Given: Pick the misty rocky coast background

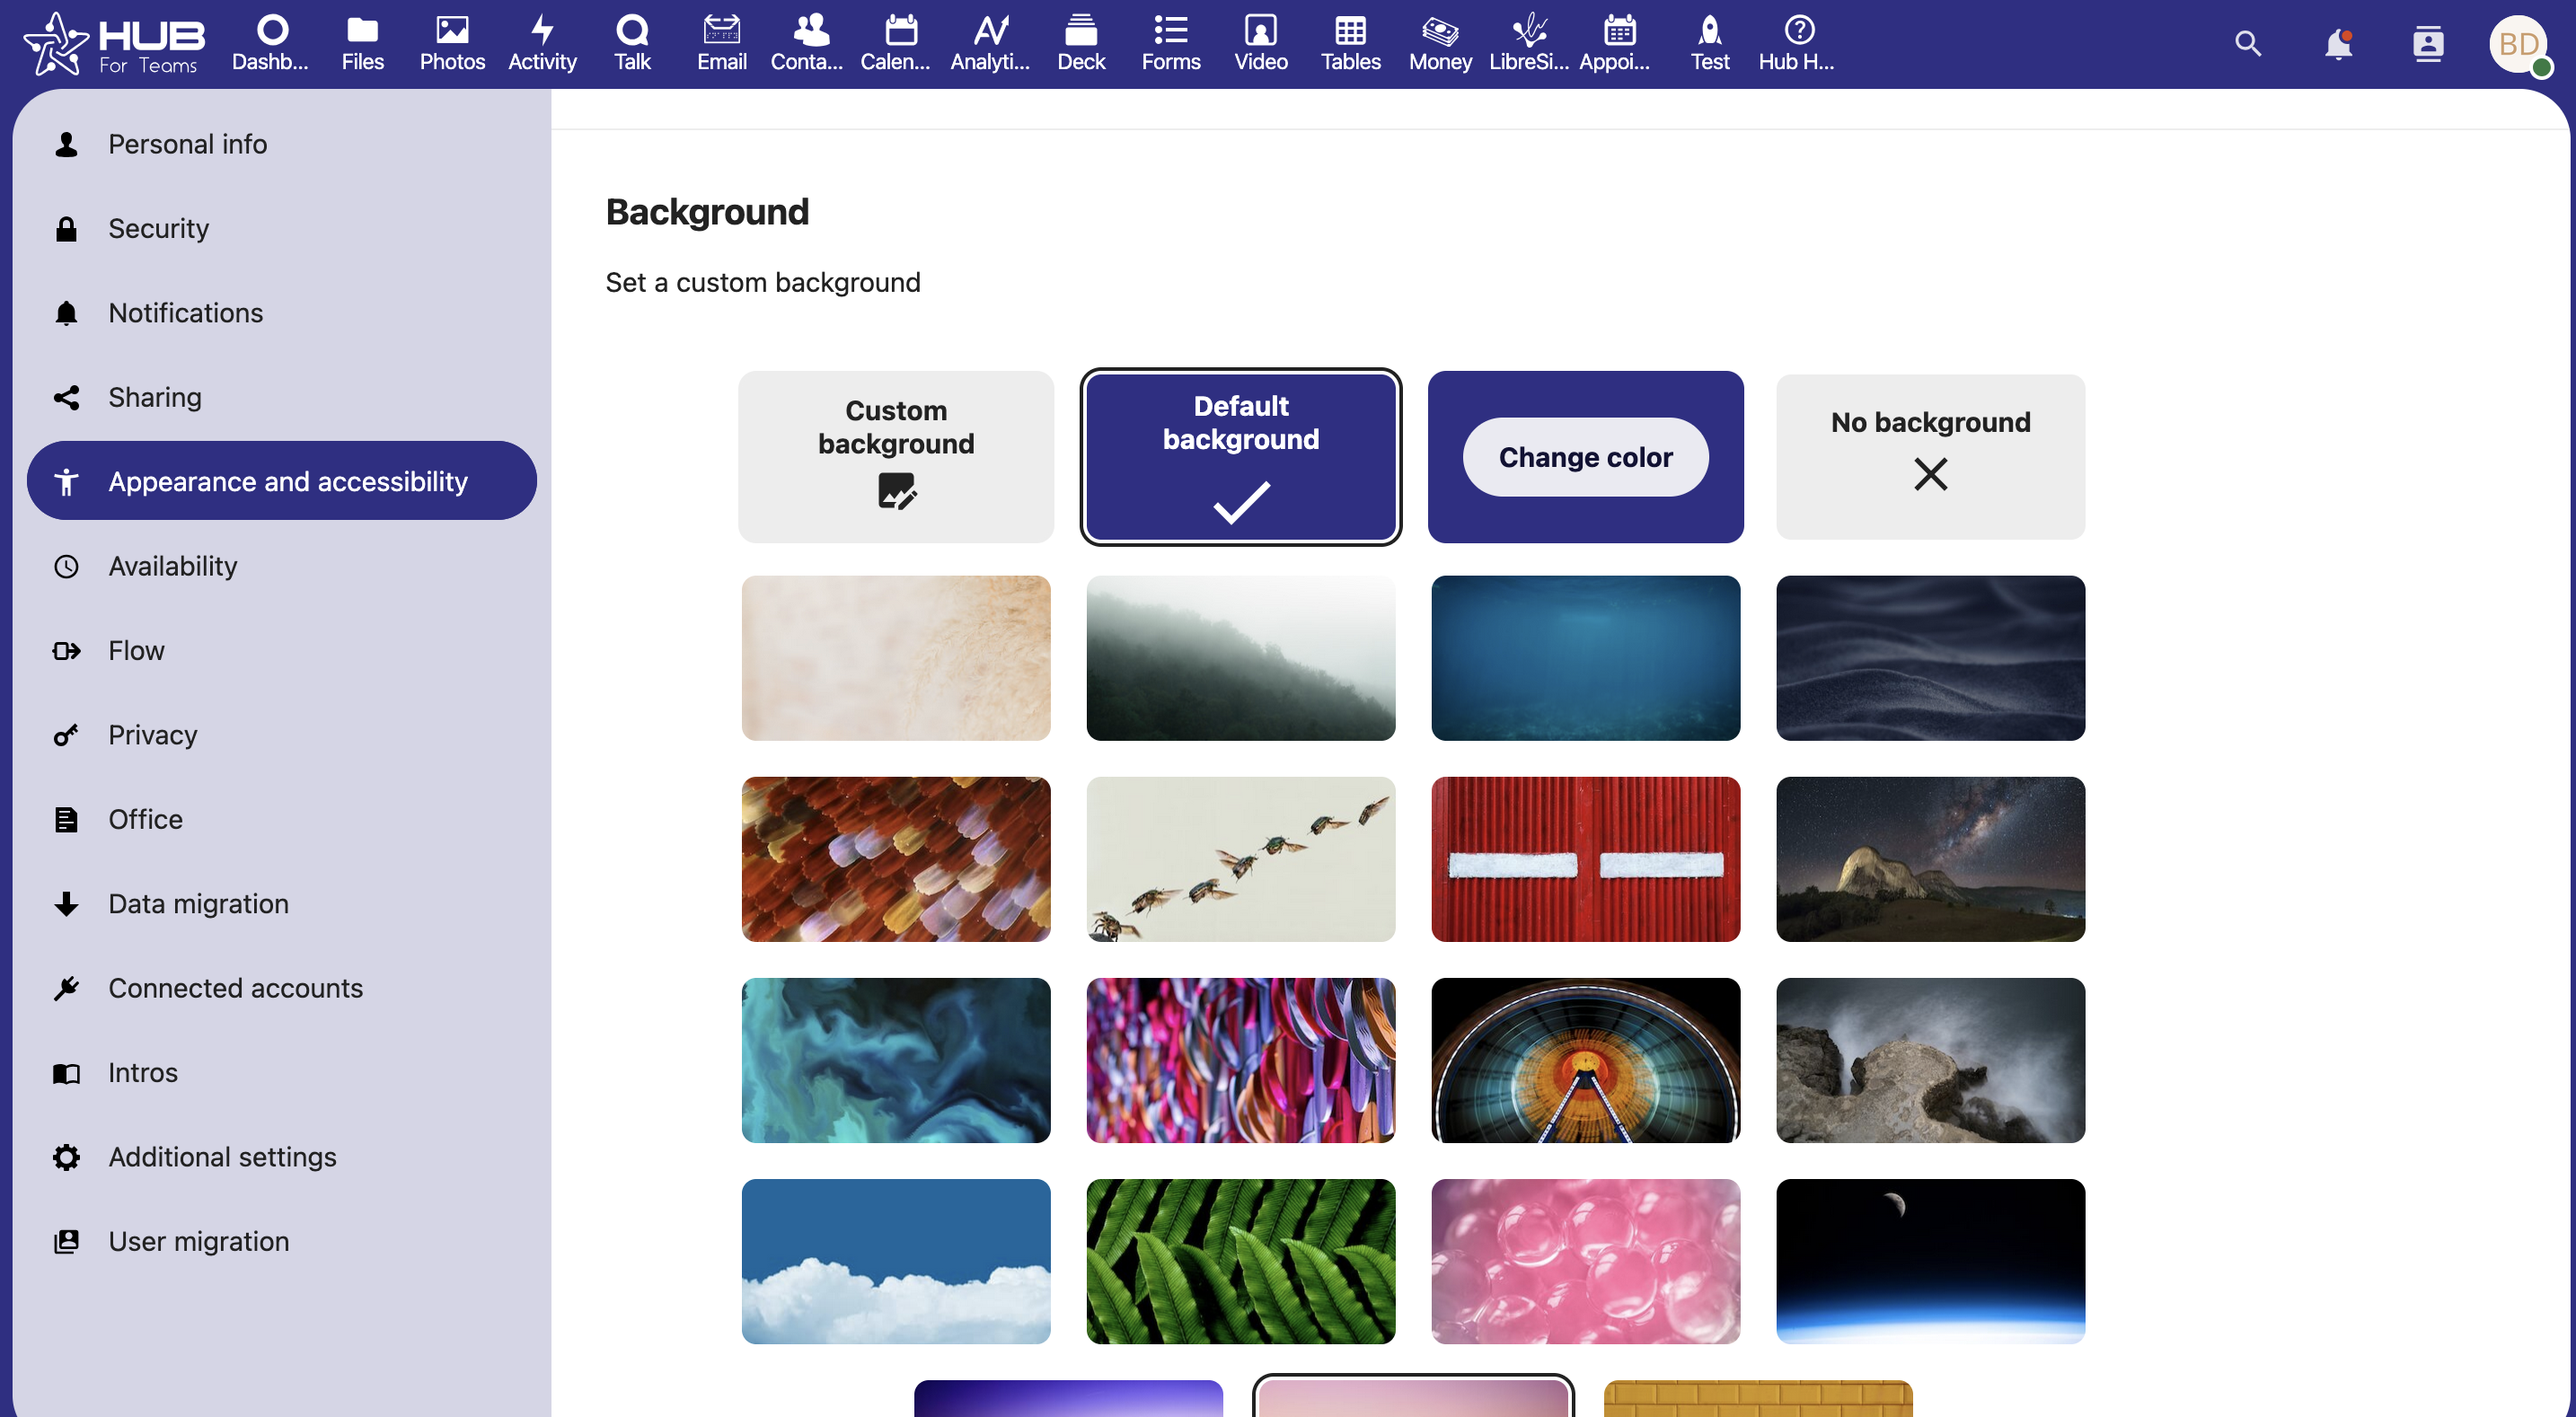Looking at the screenshot, I should (x=1930, y=1060).
